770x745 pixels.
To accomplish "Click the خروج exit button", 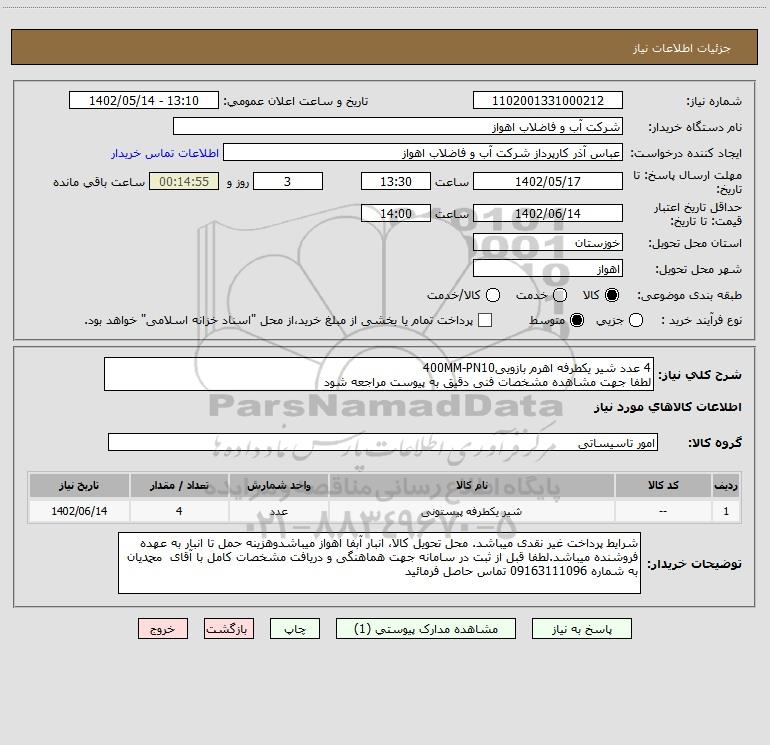I will coord(163,629).
